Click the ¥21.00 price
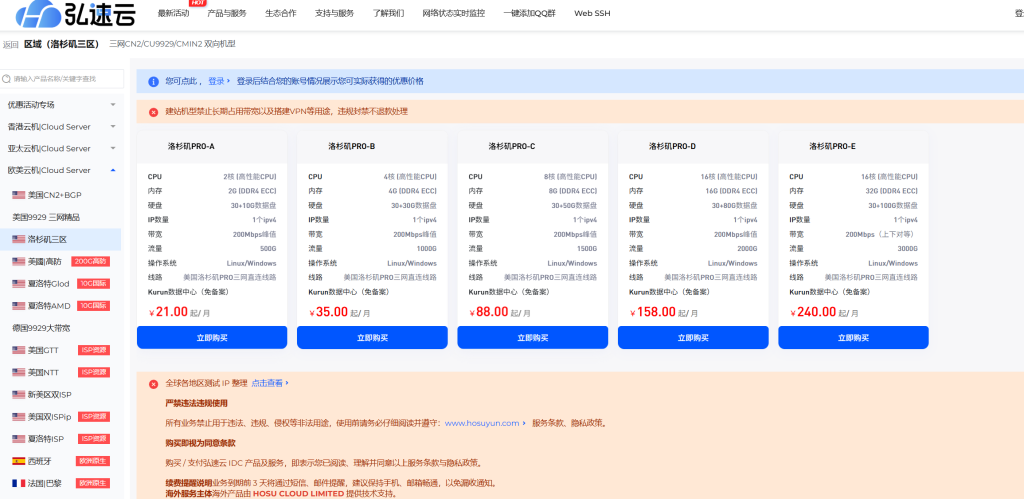 (168, 312)
